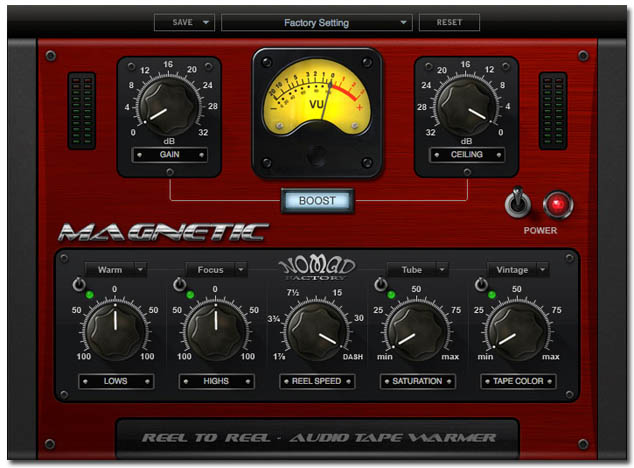
Task: Click the right output level meter
Action: 553,111
